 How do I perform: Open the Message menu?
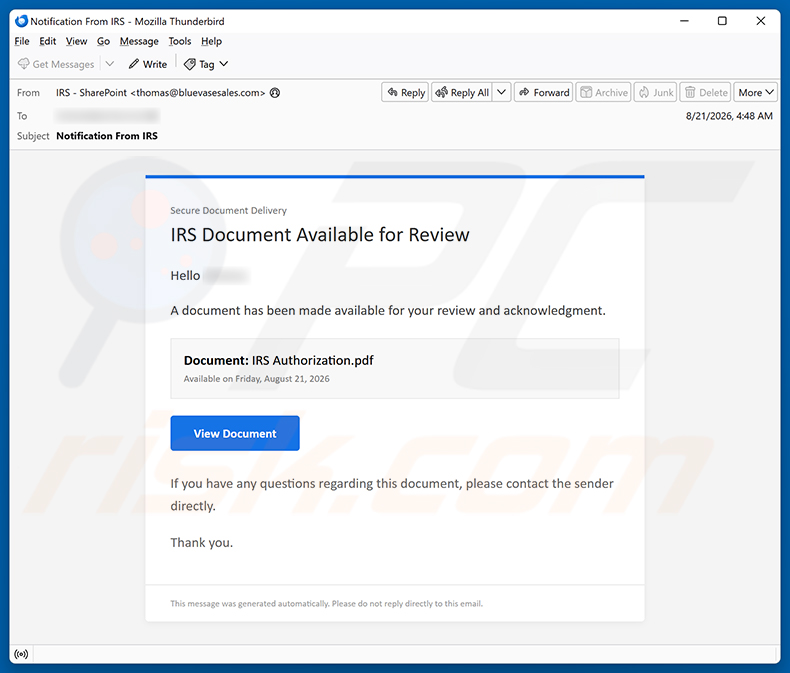click(139, 41)
